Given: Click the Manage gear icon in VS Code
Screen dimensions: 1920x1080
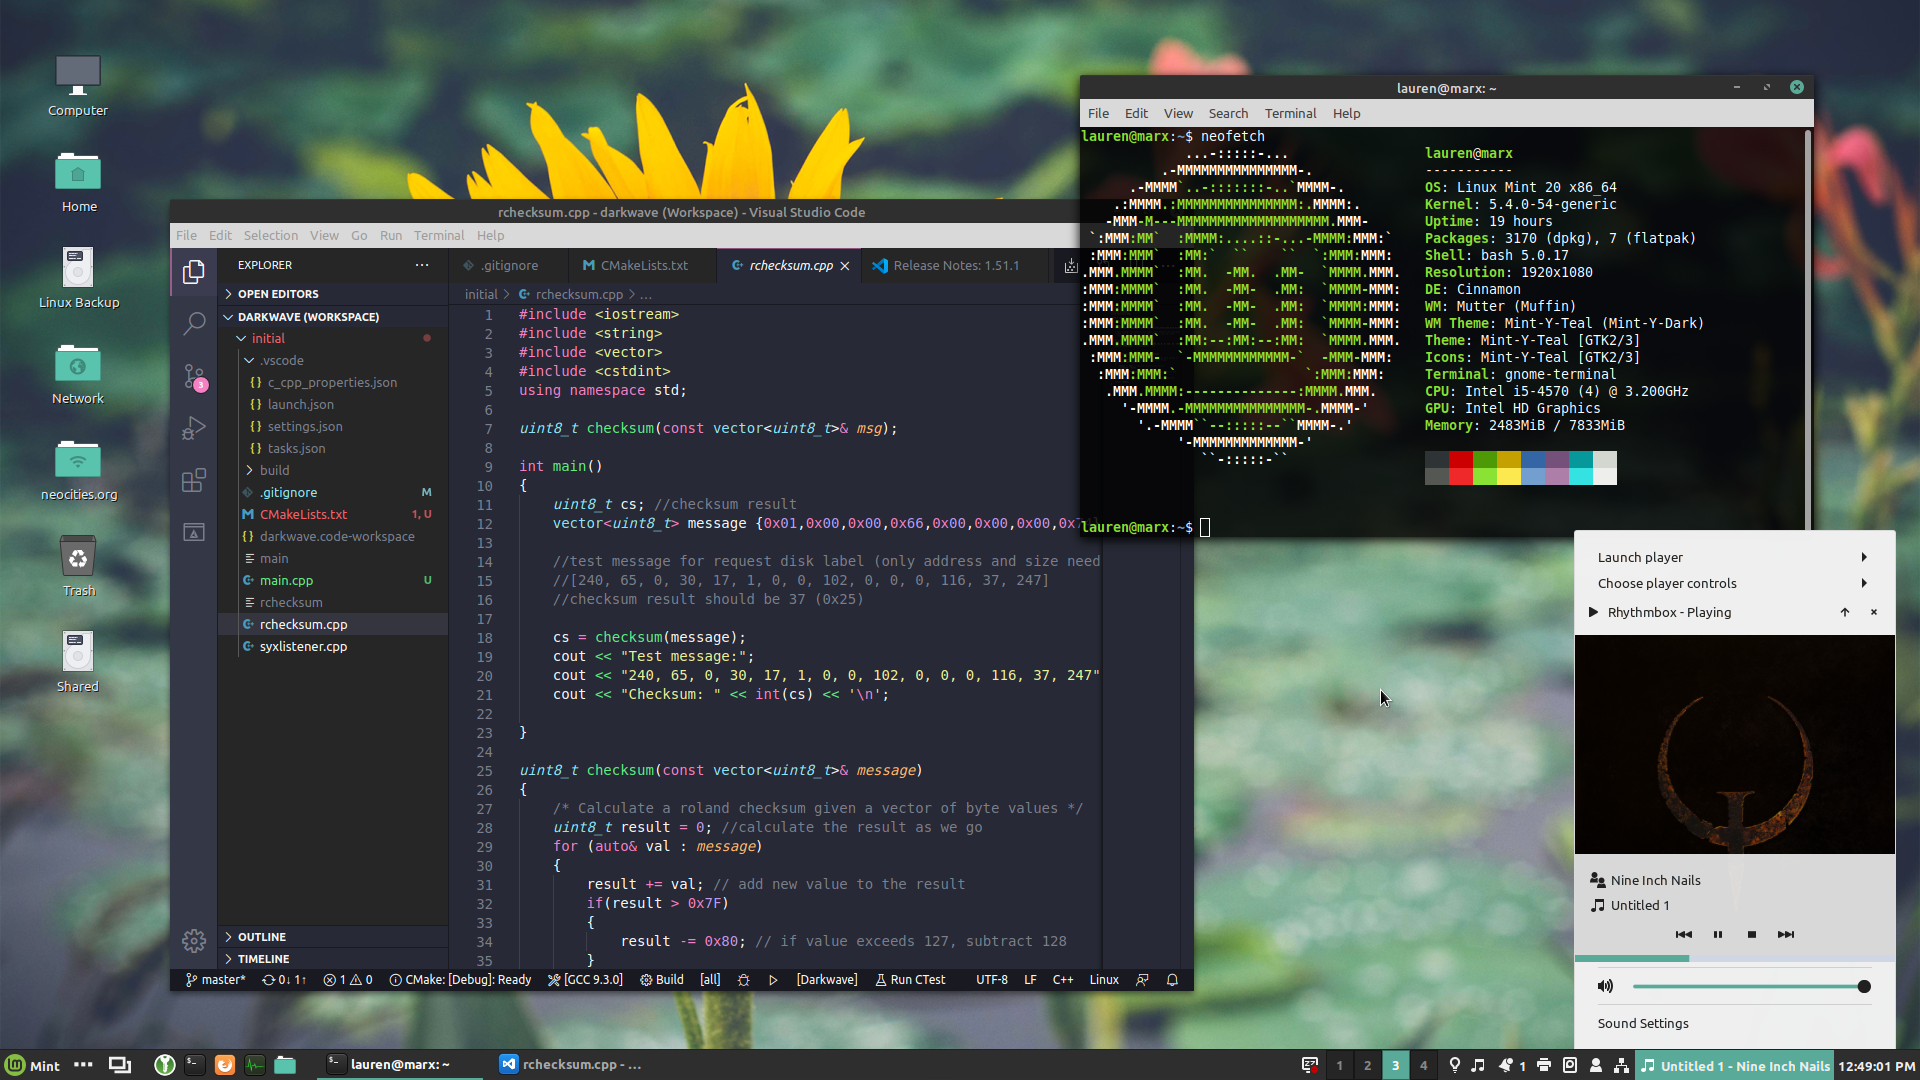Looking at the screenshot, I should pos(194,940).
